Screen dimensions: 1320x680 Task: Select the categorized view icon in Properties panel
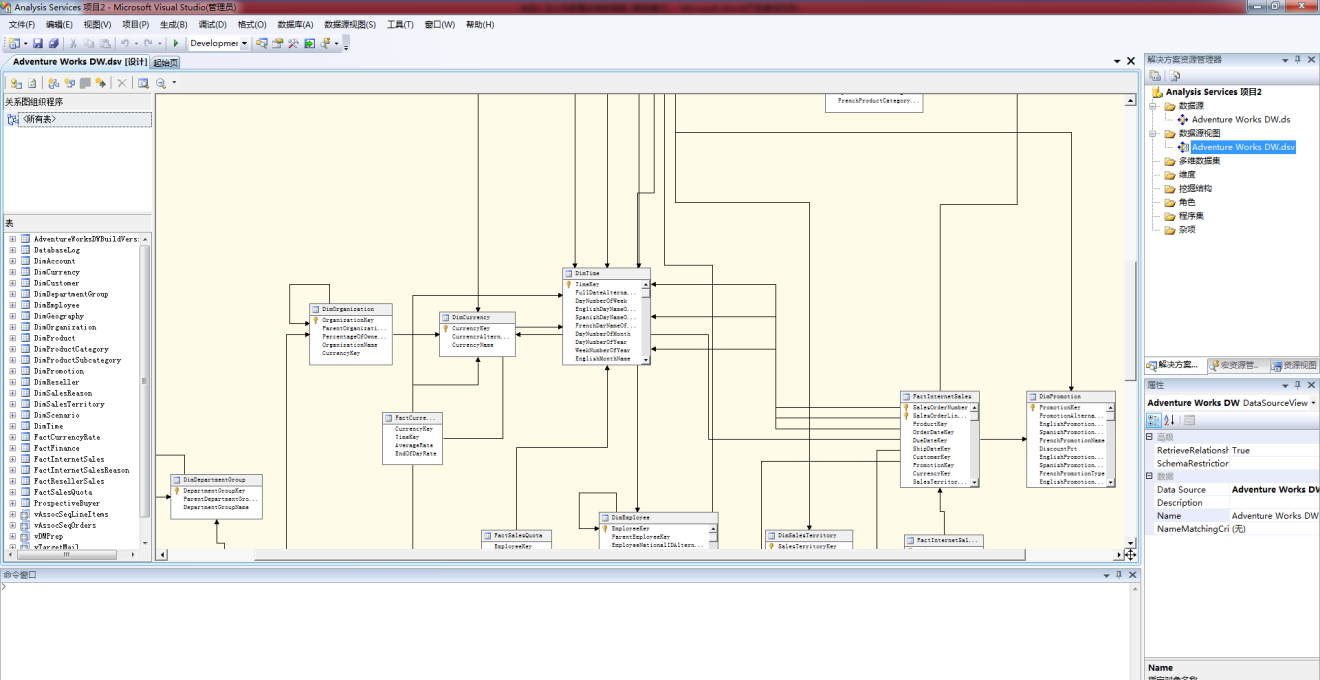point(1153,419)
